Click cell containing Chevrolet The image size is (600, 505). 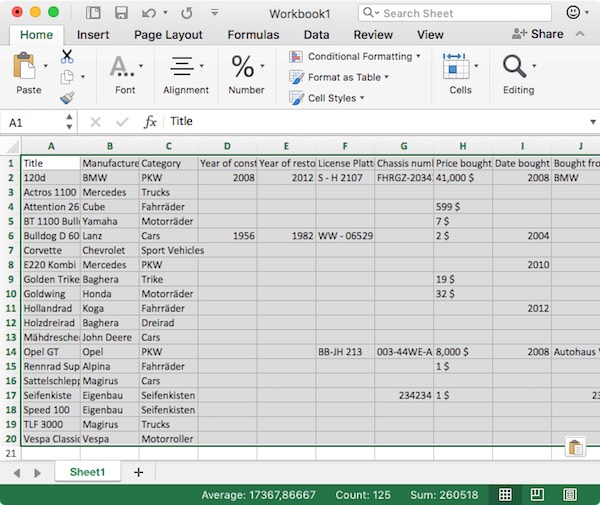(x=110, y=251)
